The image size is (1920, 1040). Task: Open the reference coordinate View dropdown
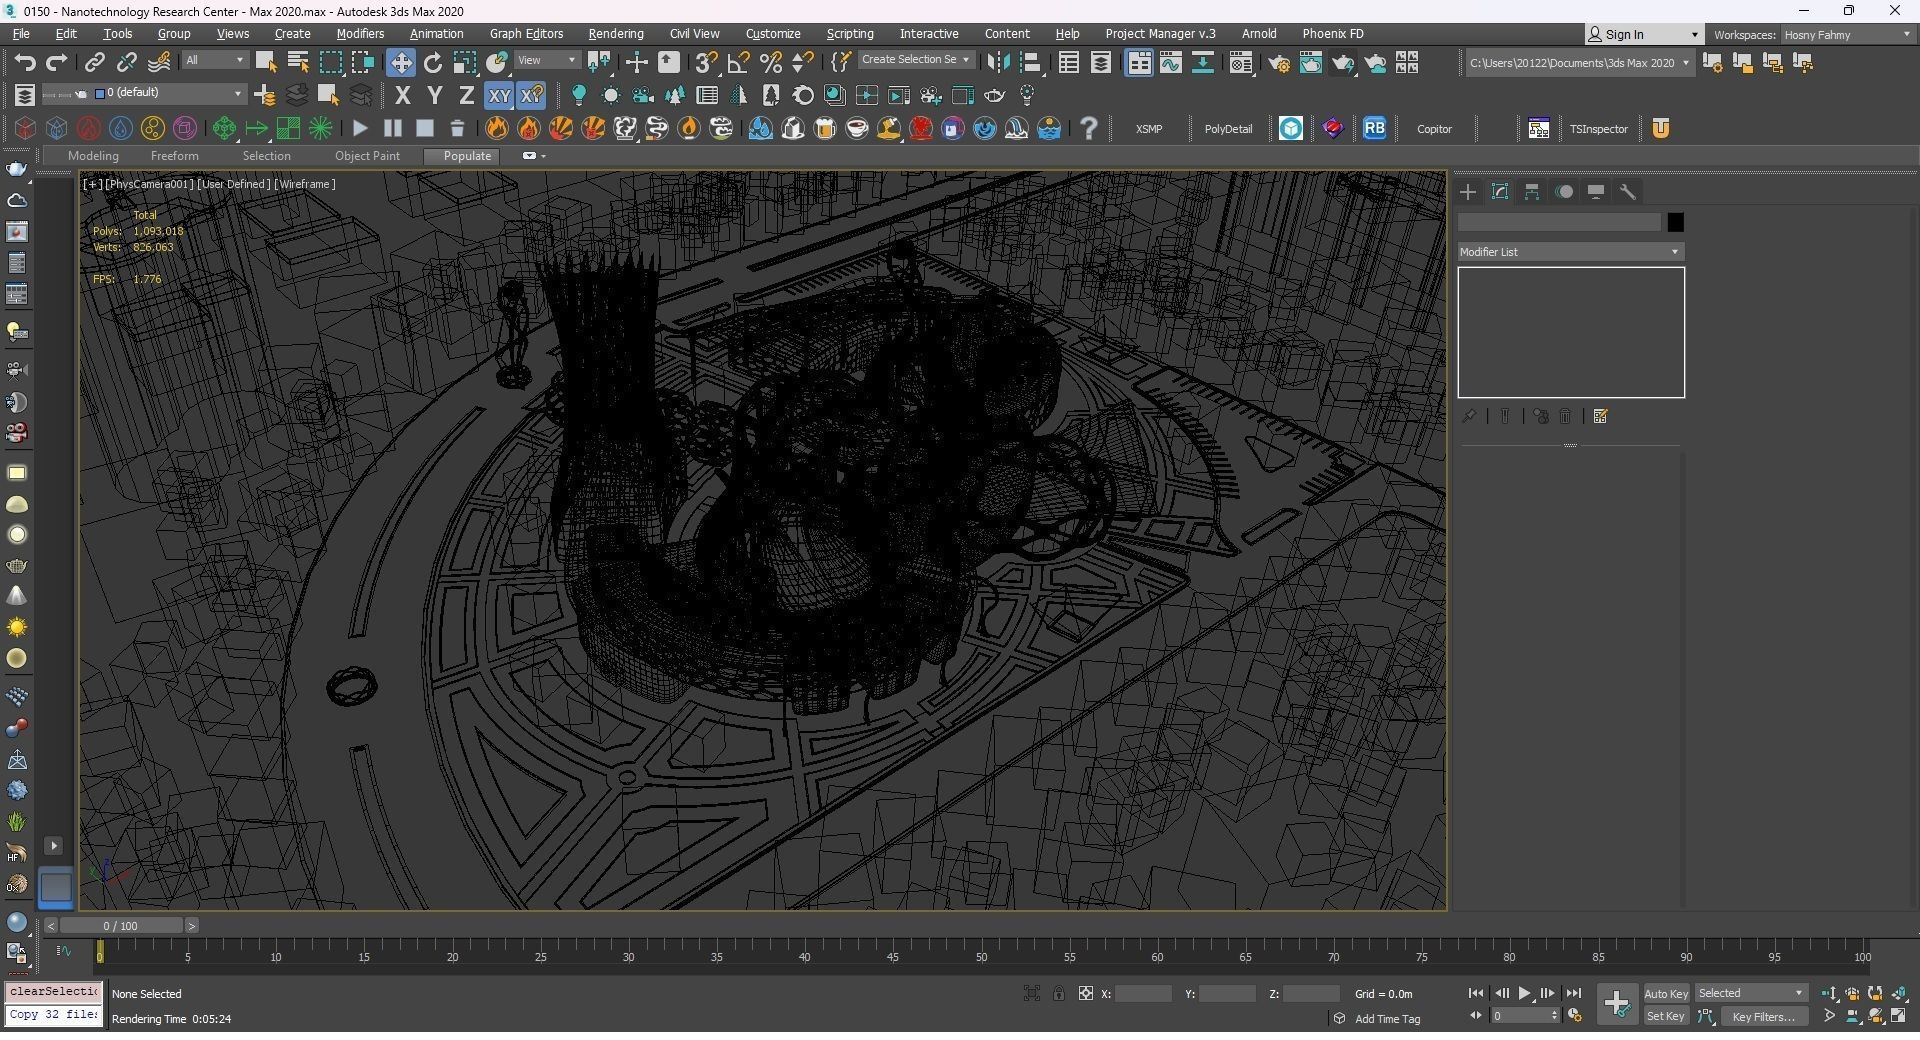[x=546, y=61]
